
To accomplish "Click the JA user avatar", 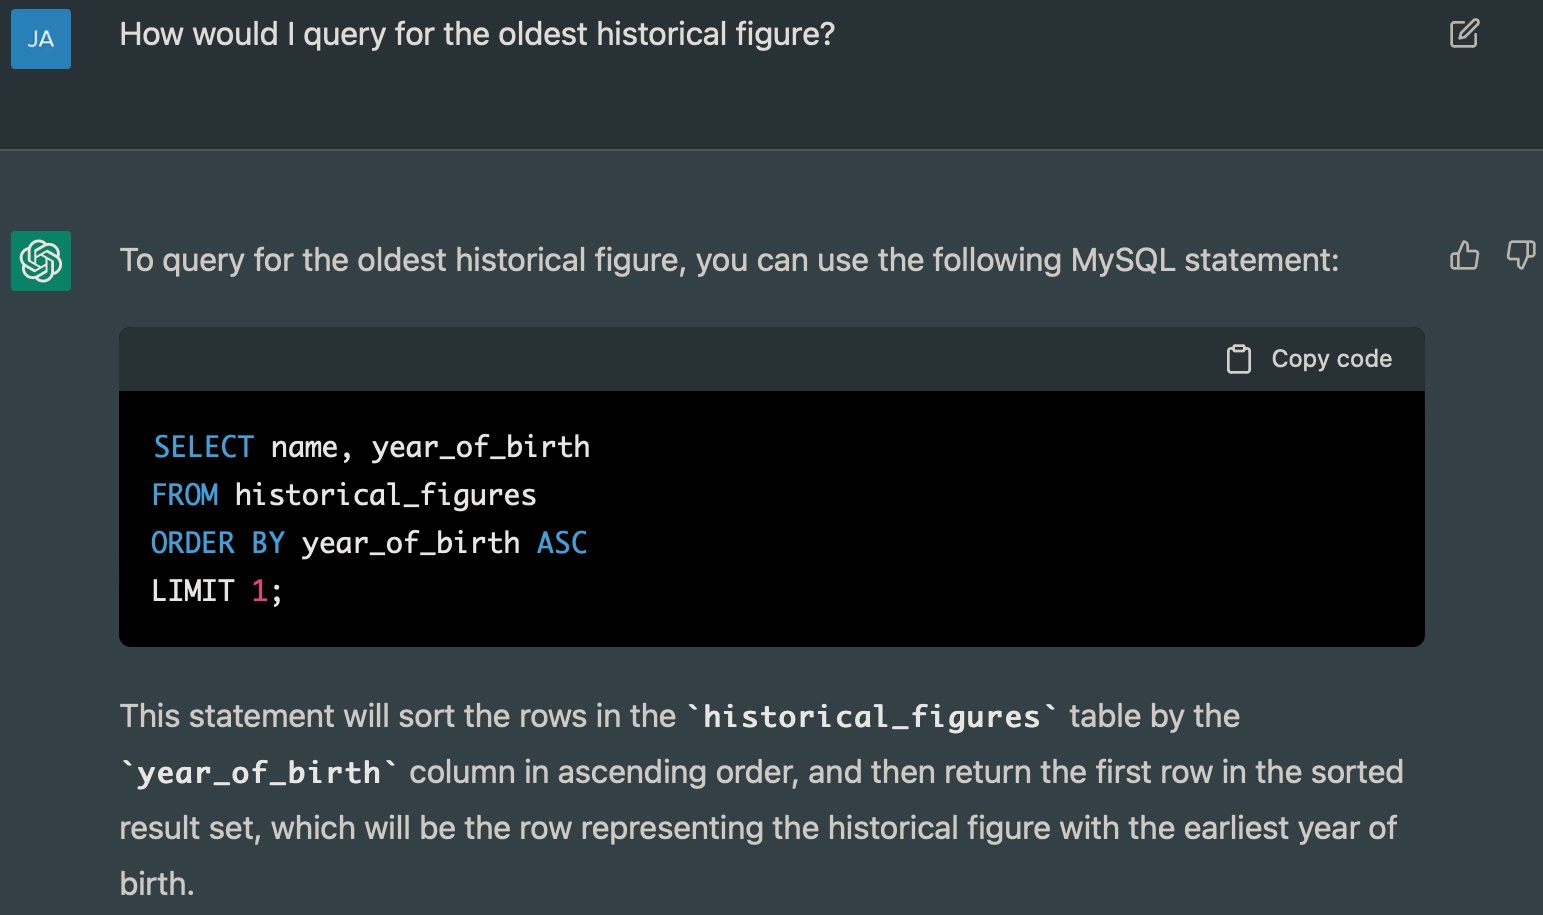I will coord(40,38).
